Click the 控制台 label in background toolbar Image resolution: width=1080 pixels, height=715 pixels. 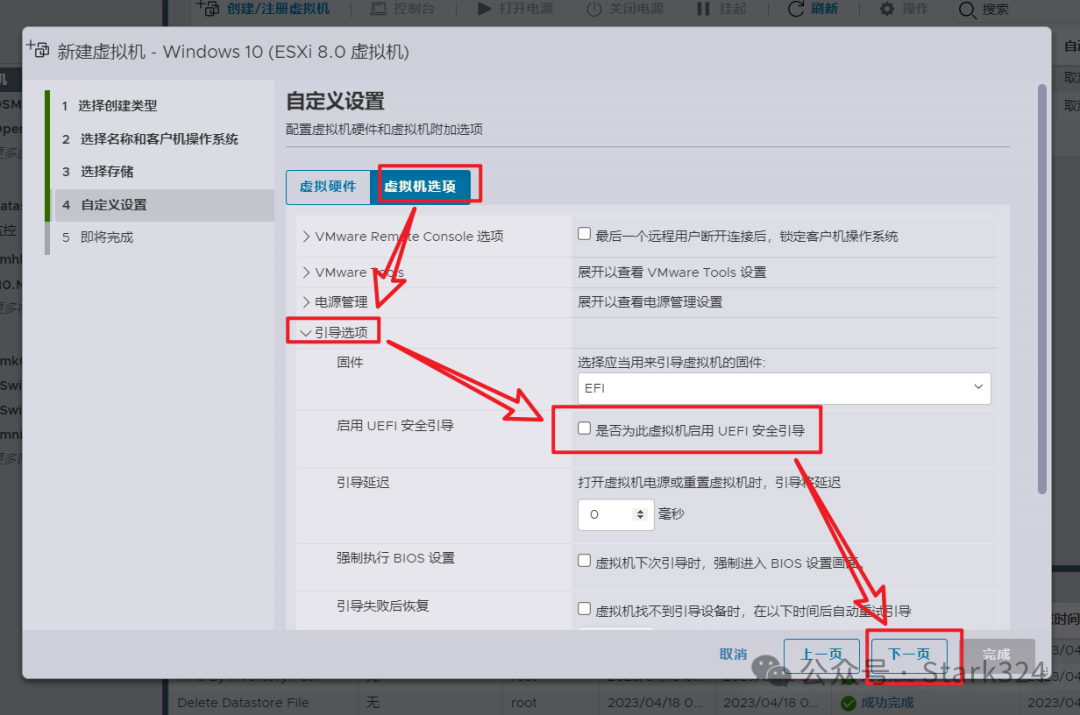414,9
